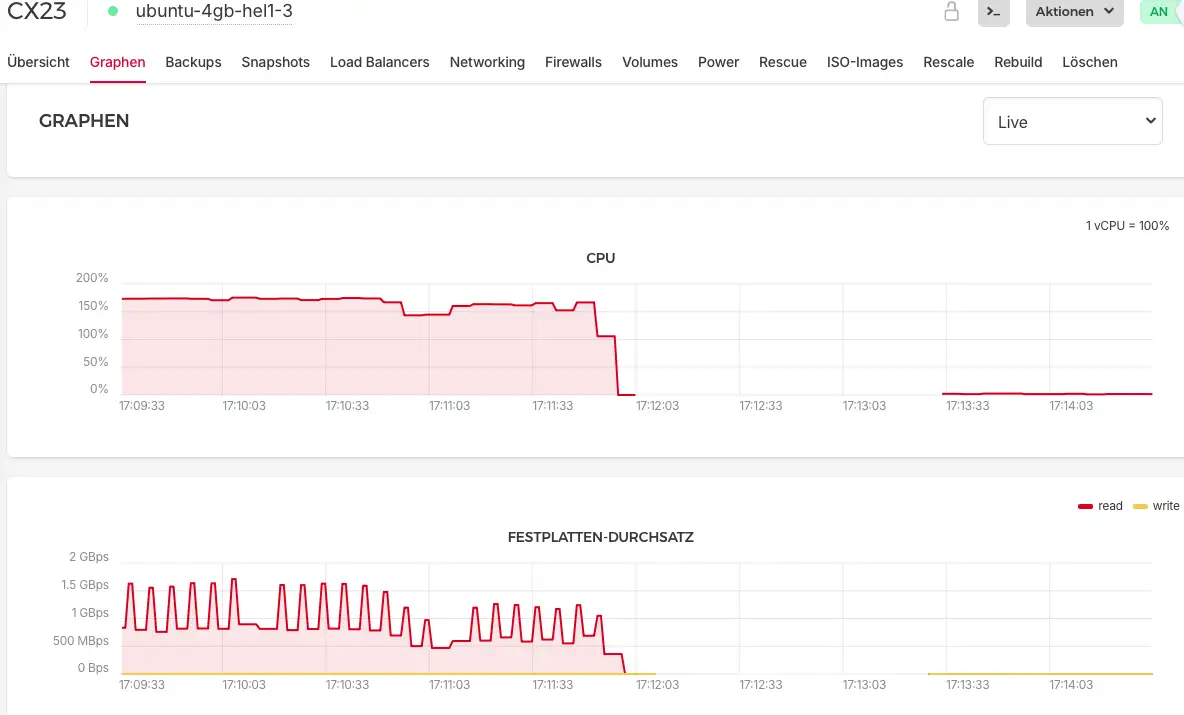This screenshot has height=715, width=1184.
Task: Open the server web console terminal
Action: 994,13
